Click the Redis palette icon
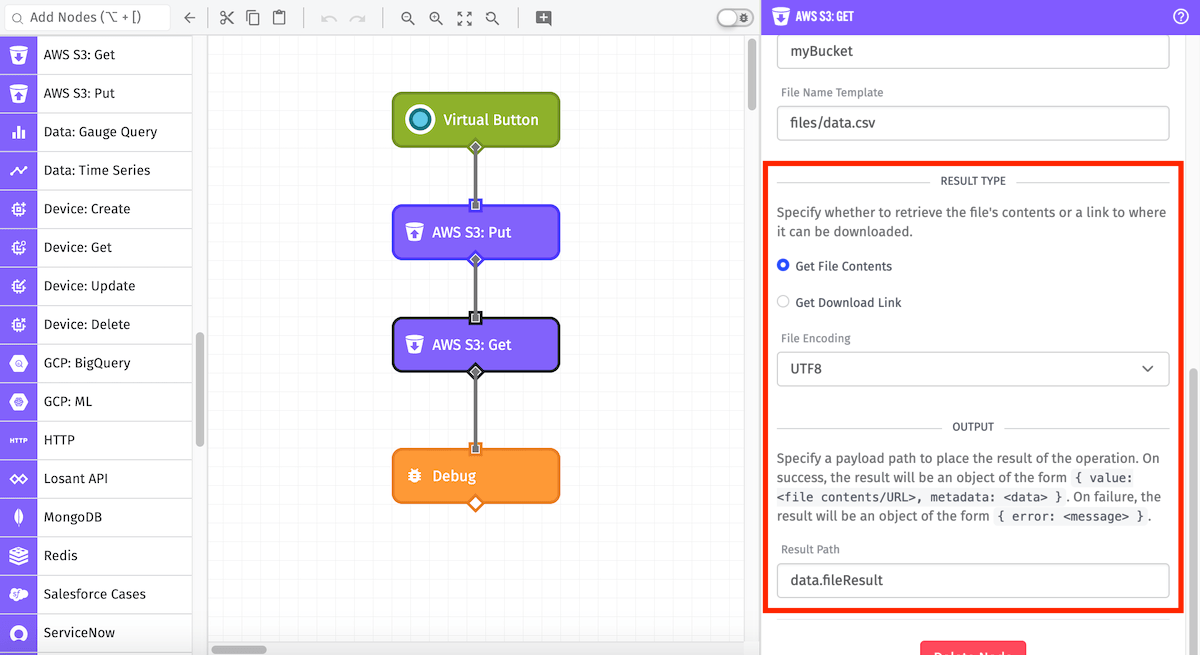This screenshot has height=655, width=1200. click(x=18, y=556)
